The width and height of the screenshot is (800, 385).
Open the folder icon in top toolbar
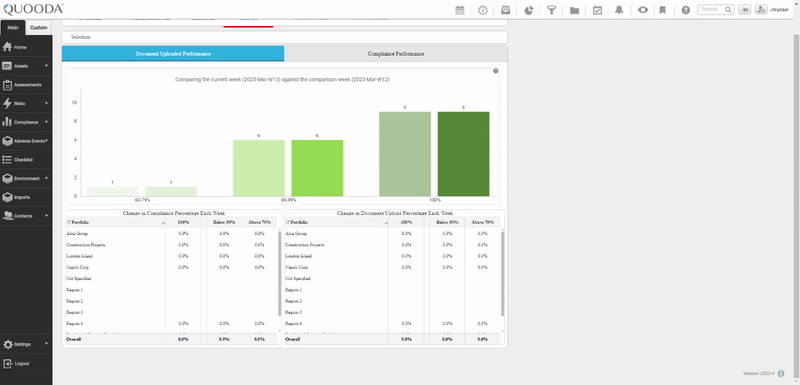click(x=574, y=10)
